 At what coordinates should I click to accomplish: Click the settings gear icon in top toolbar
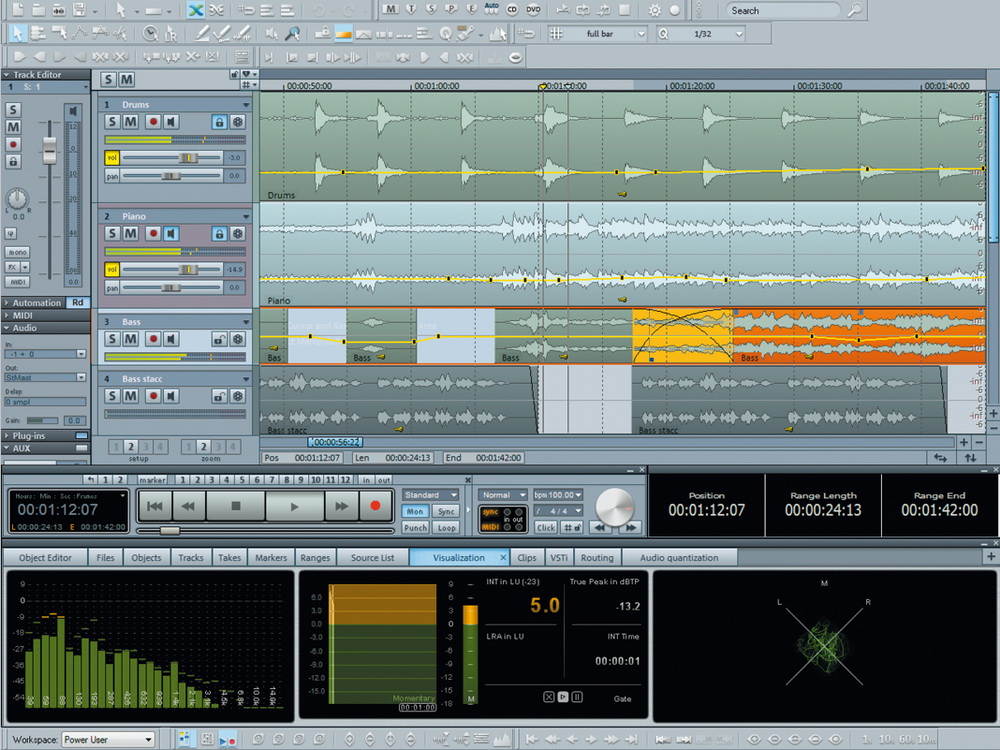654,11
